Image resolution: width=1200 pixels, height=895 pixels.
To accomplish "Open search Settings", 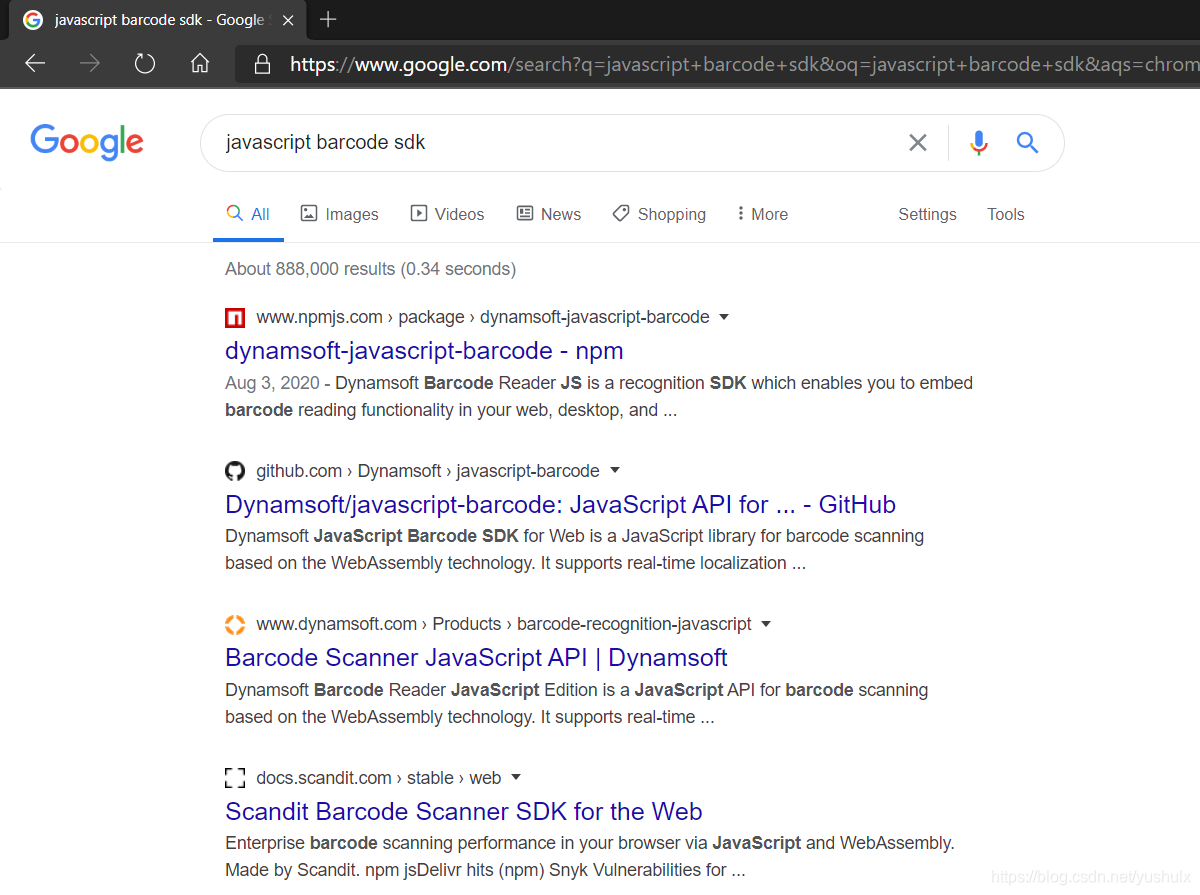I will [x=927, y=214].
